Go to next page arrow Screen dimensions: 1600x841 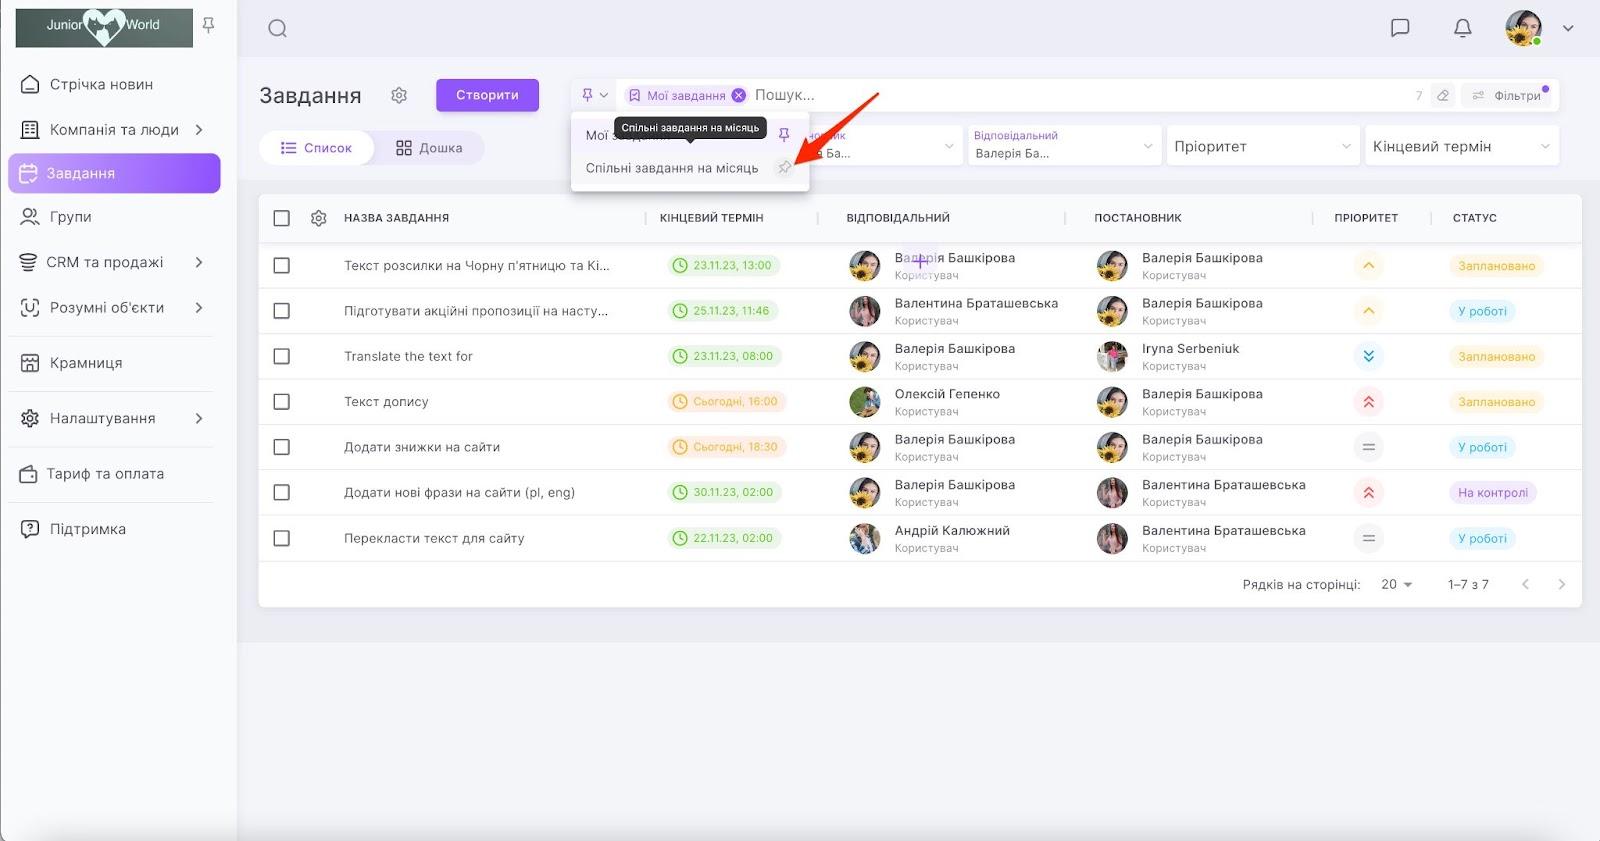(1562, 584)
